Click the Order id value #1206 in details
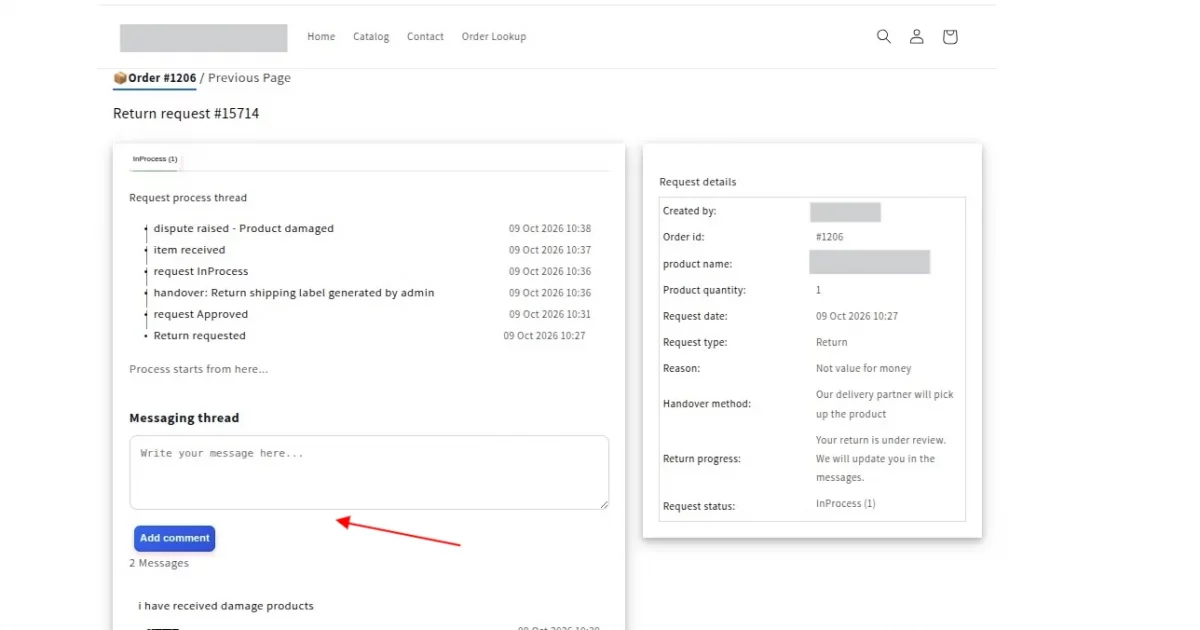The width and height of the screenshot is (1200, 630). point(830,237)
